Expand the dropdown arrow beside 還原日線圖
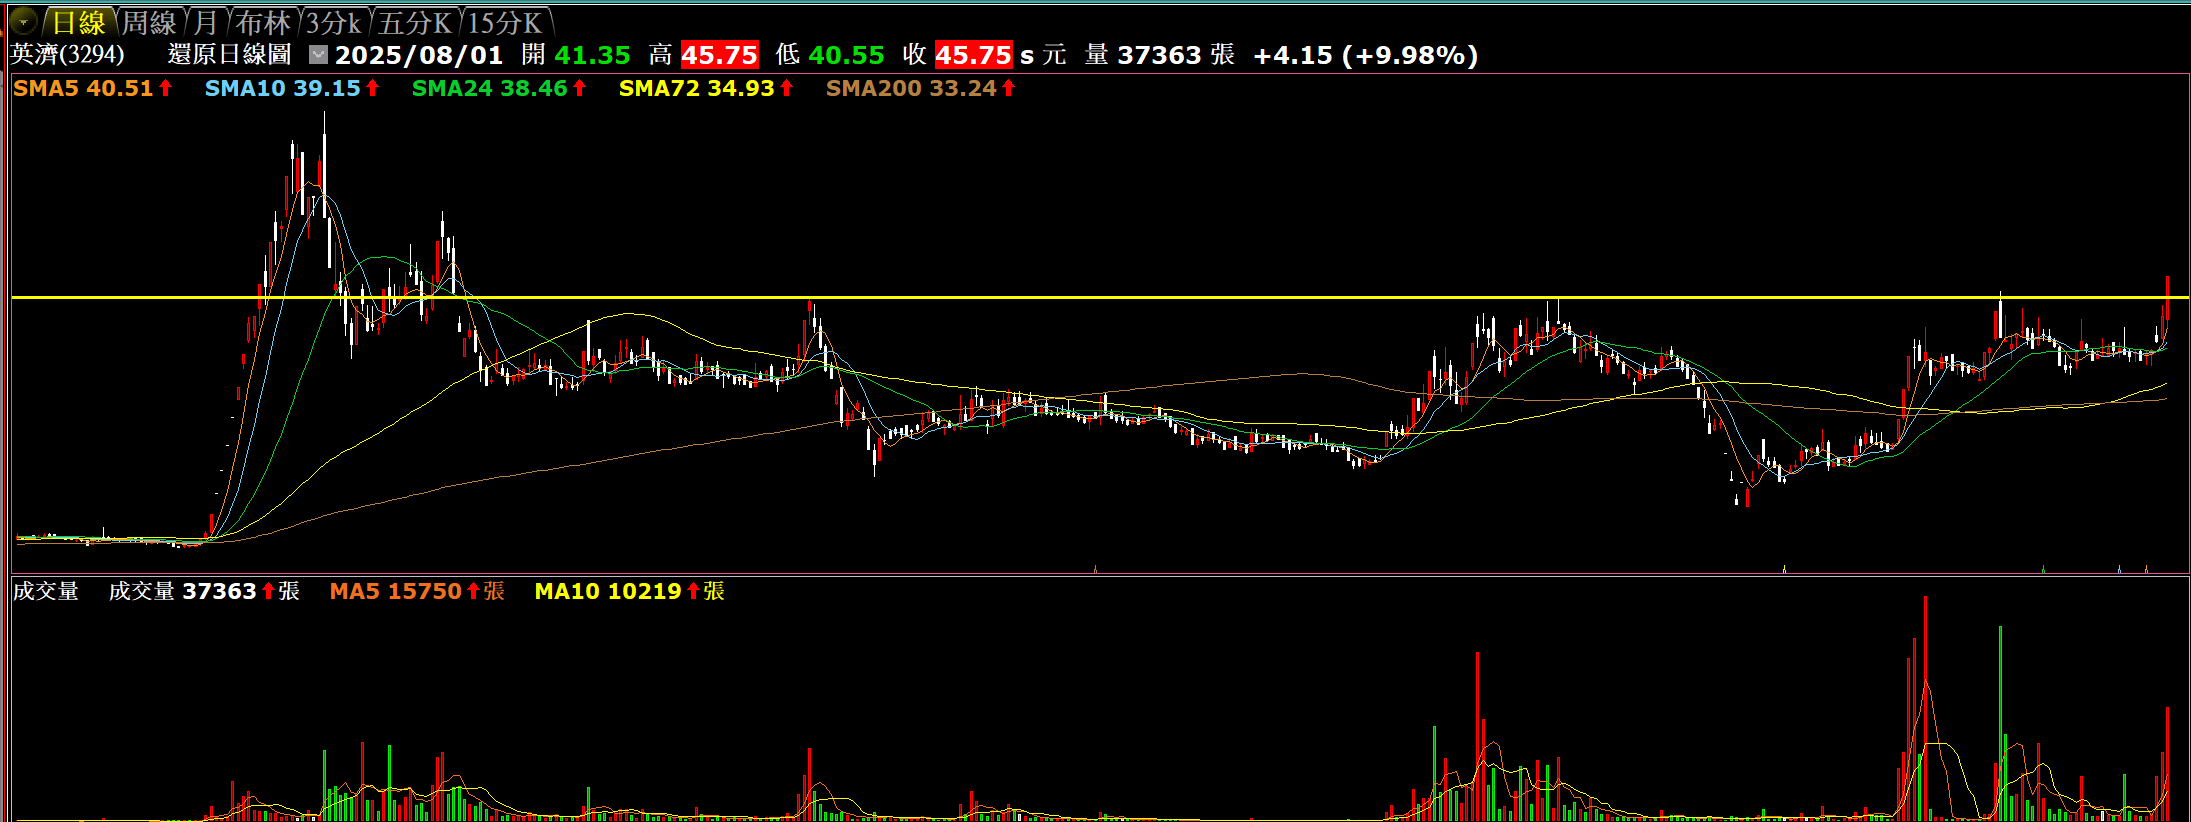Image resolution: width=2191 pixels, height=822 pixels. pos(318,55)
